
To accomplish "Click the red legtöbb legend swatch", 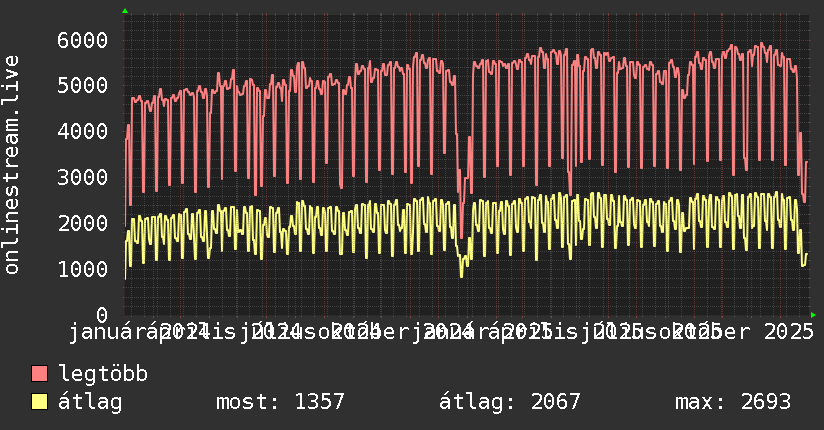I will 40,374.
